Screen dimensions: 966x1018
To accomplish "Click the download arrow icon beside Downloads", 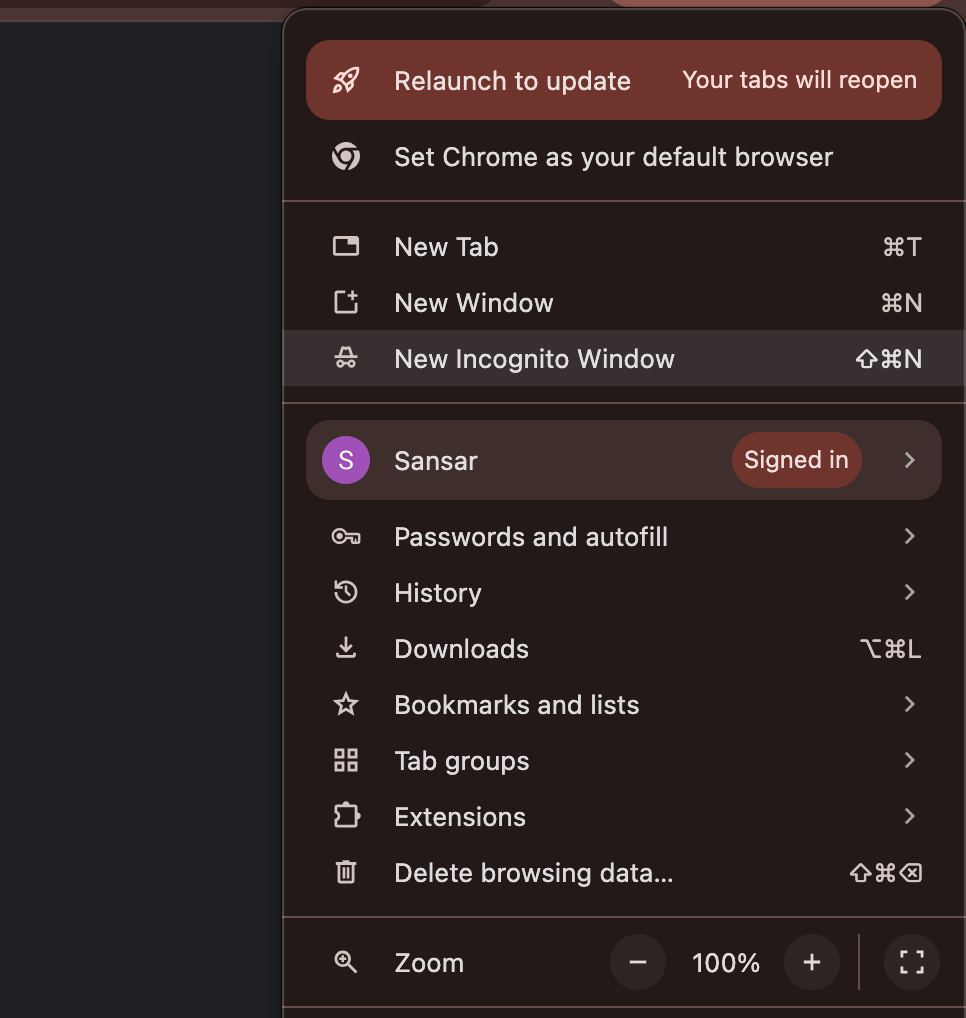I will [x=345, y=648].
